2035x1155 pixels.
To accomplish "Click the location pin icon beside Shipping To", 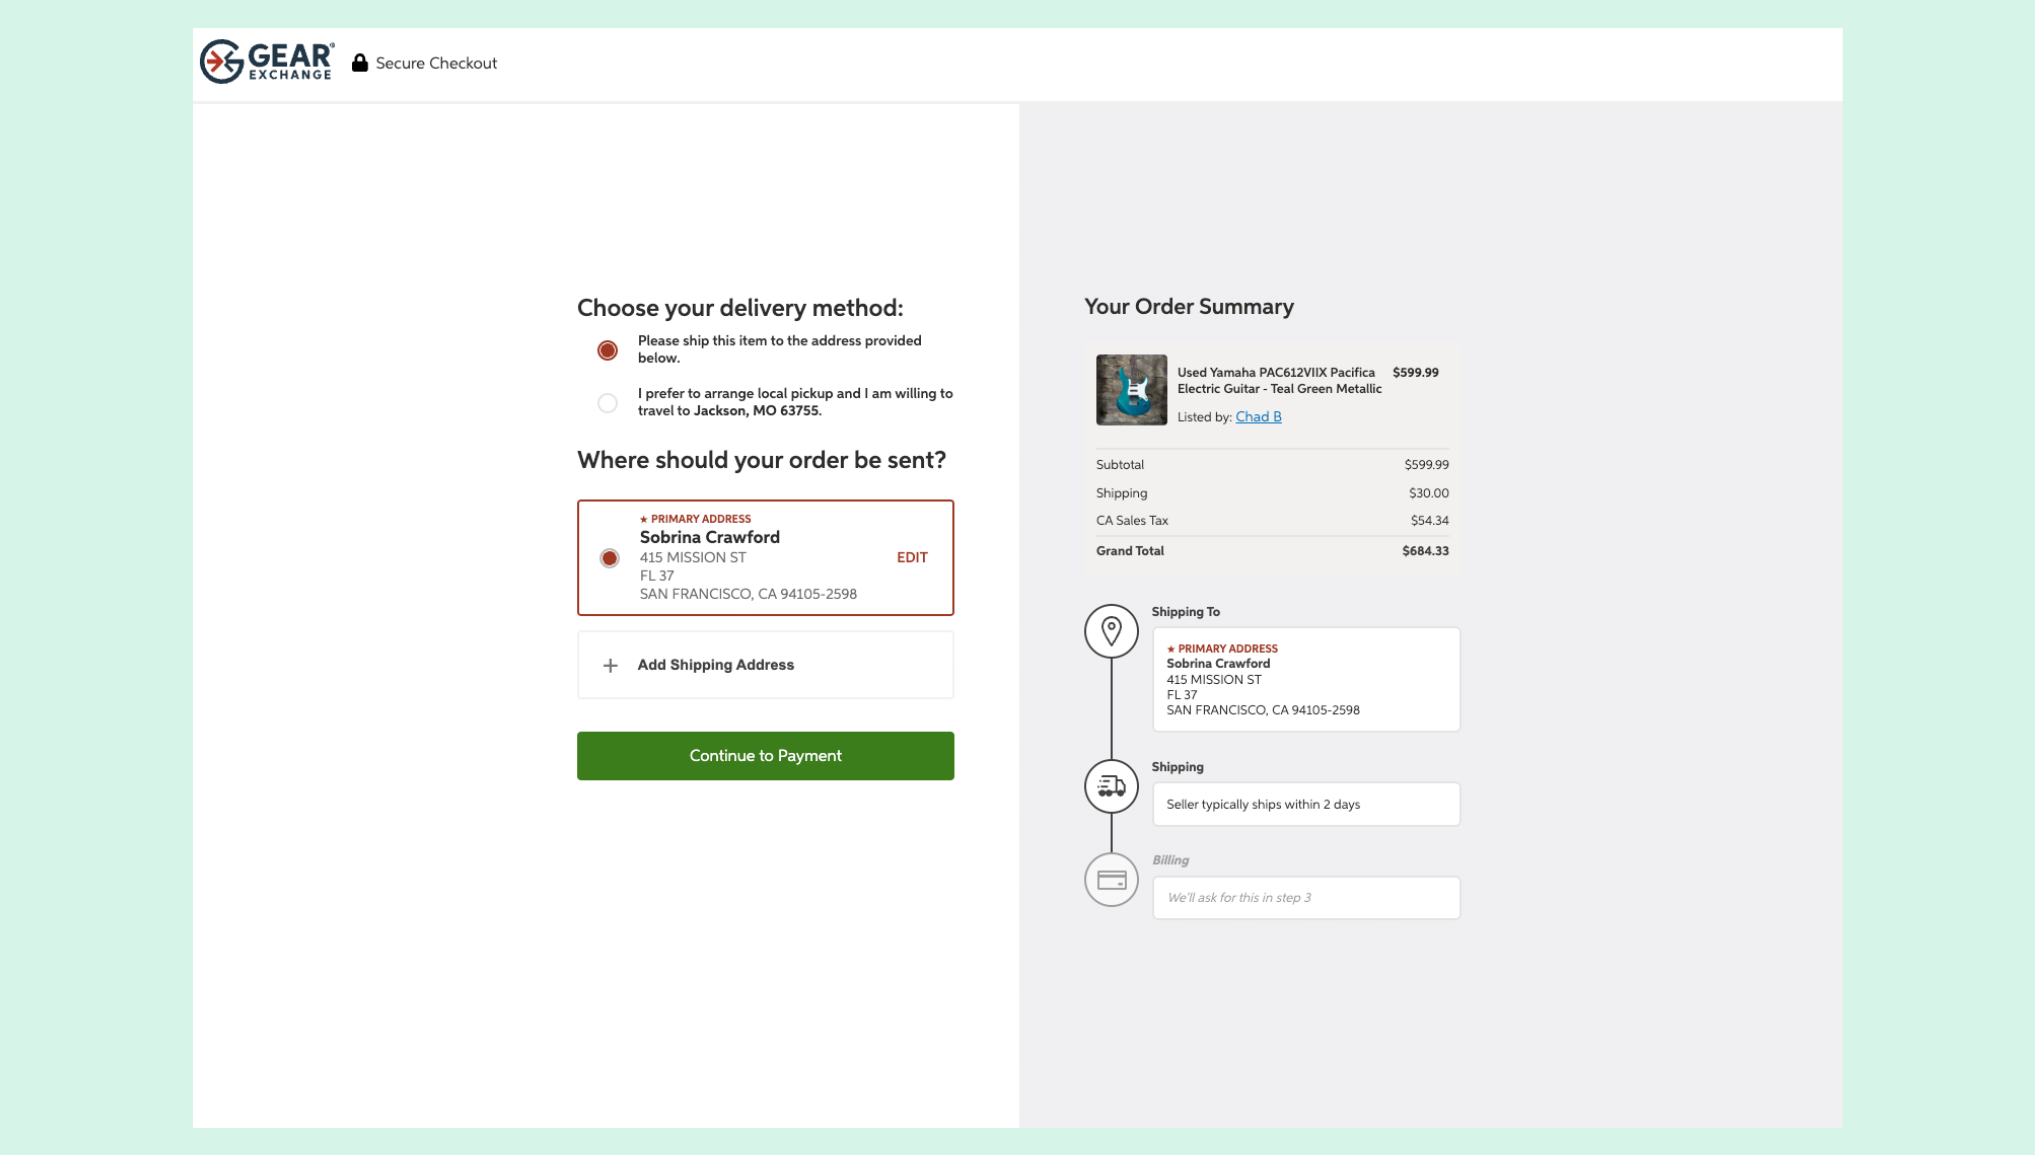I will tap(1111, 631).
